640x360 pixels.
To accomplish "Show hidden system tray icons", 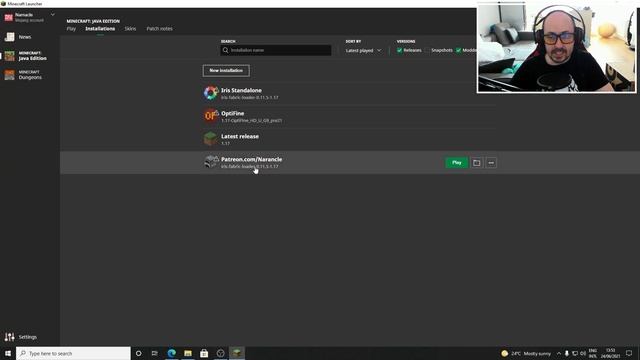I will click(x=558, y=353).
